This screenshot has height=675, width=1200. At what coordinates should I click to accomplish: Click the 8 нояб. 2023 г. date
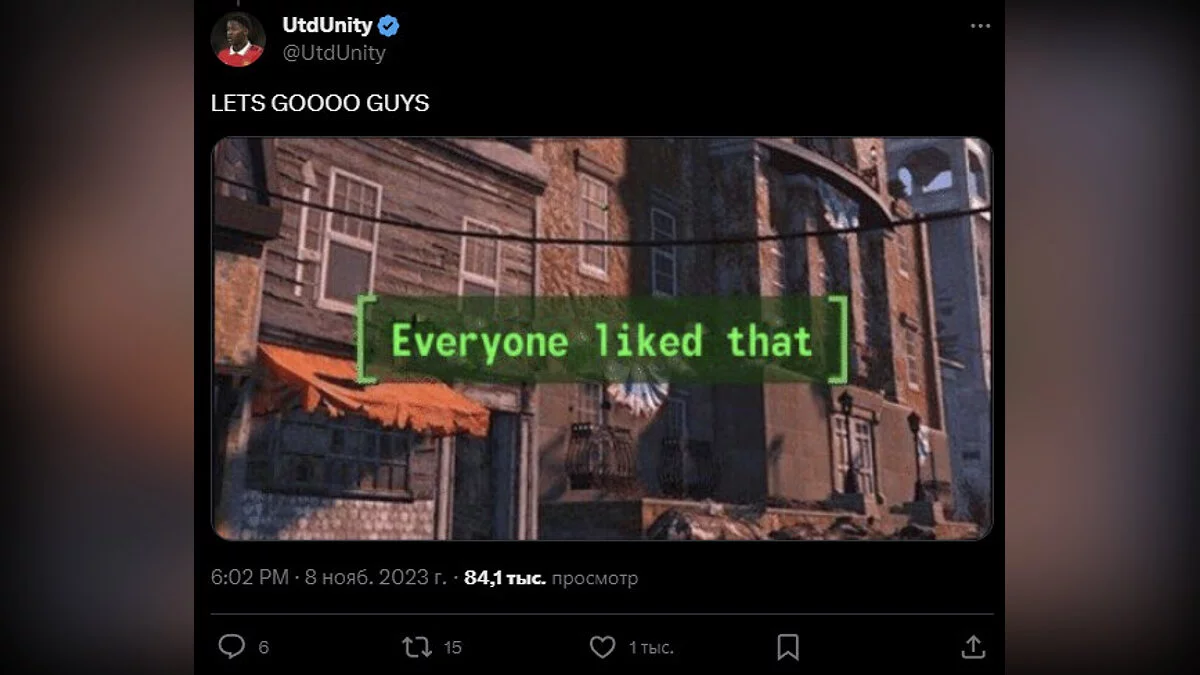[x=375, y=578]
